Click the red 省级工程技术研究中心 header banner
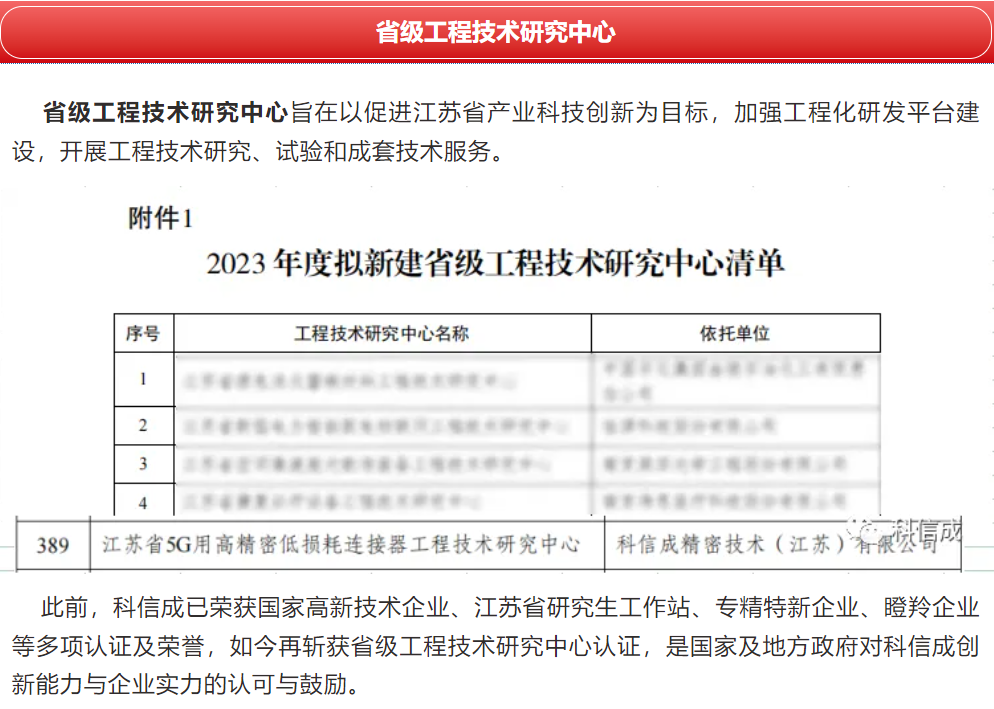The image size is (994, 709). pos(496,32)
